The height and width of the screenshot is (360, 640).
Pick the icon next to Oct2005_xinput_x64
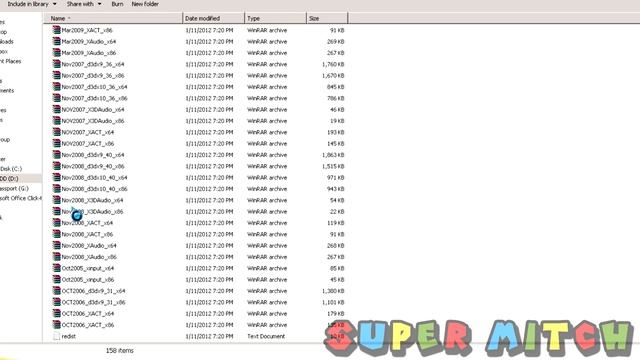[x=56, y=268]
